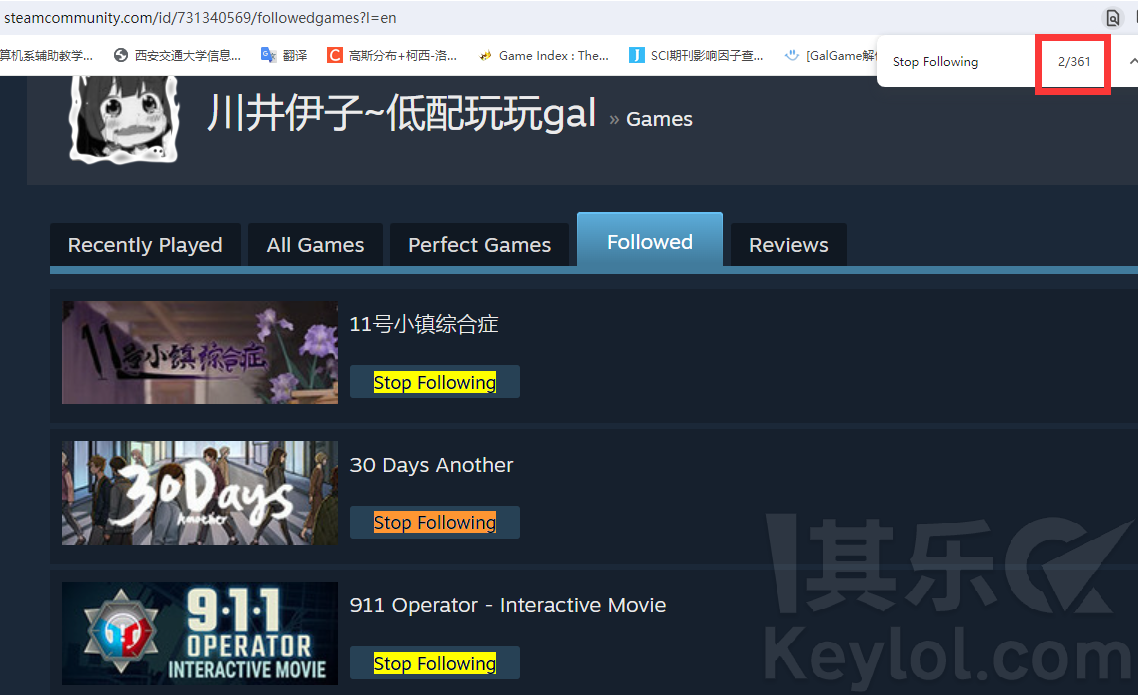Open the 30 Days Another title link

point(431,464)
